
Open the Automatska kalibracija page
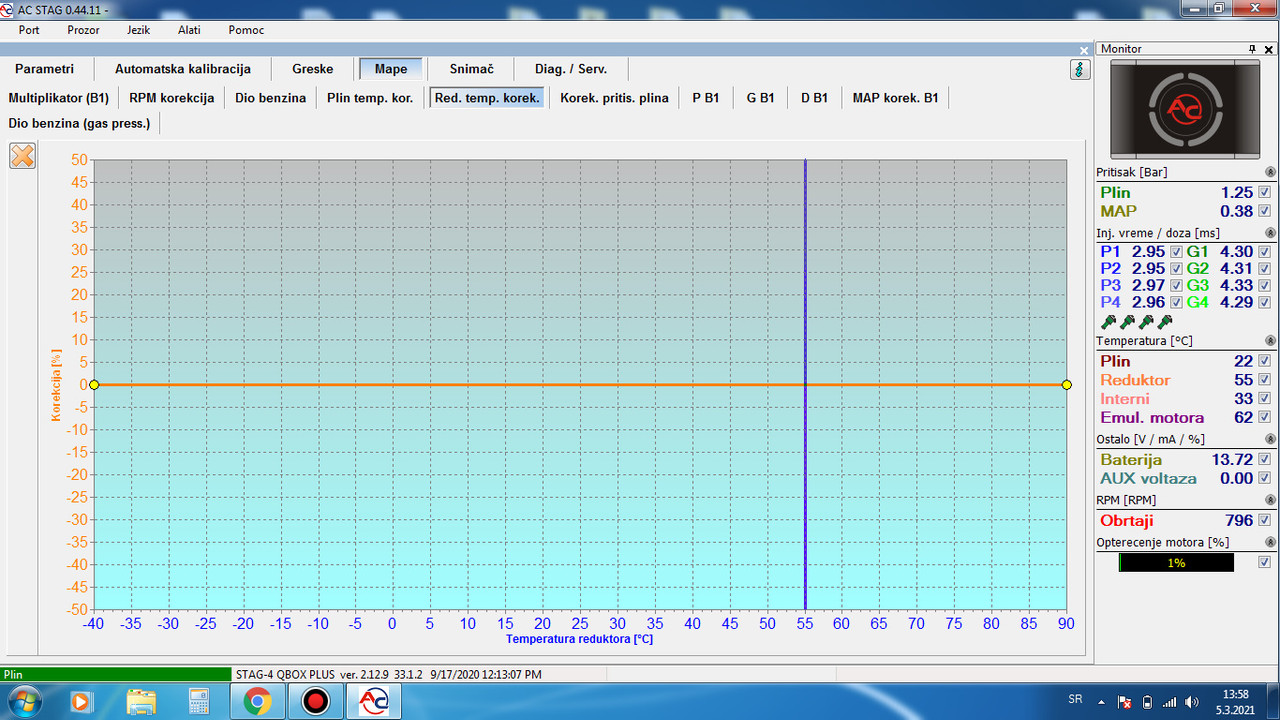[x=183, y=69]
